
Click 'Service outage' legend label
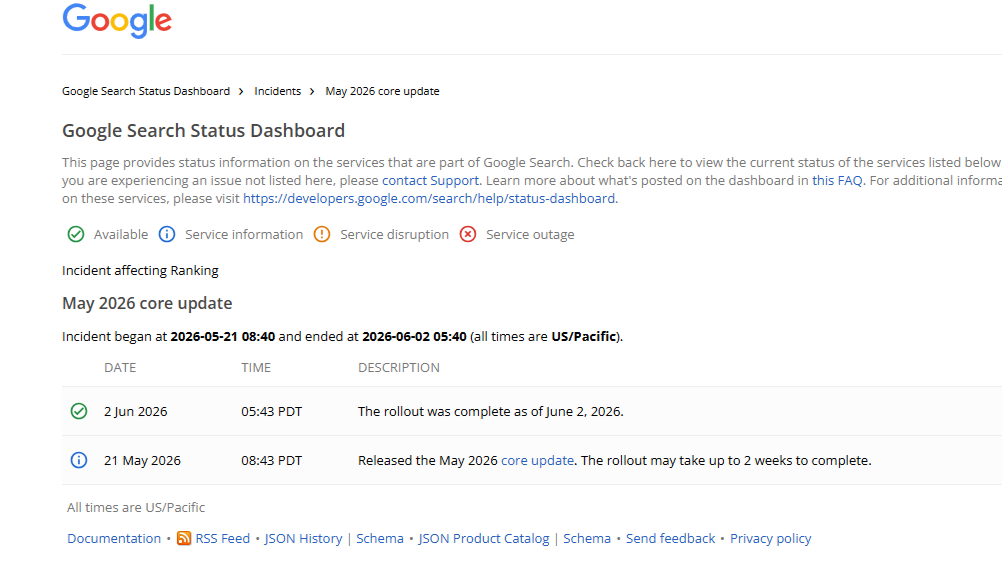530,235
